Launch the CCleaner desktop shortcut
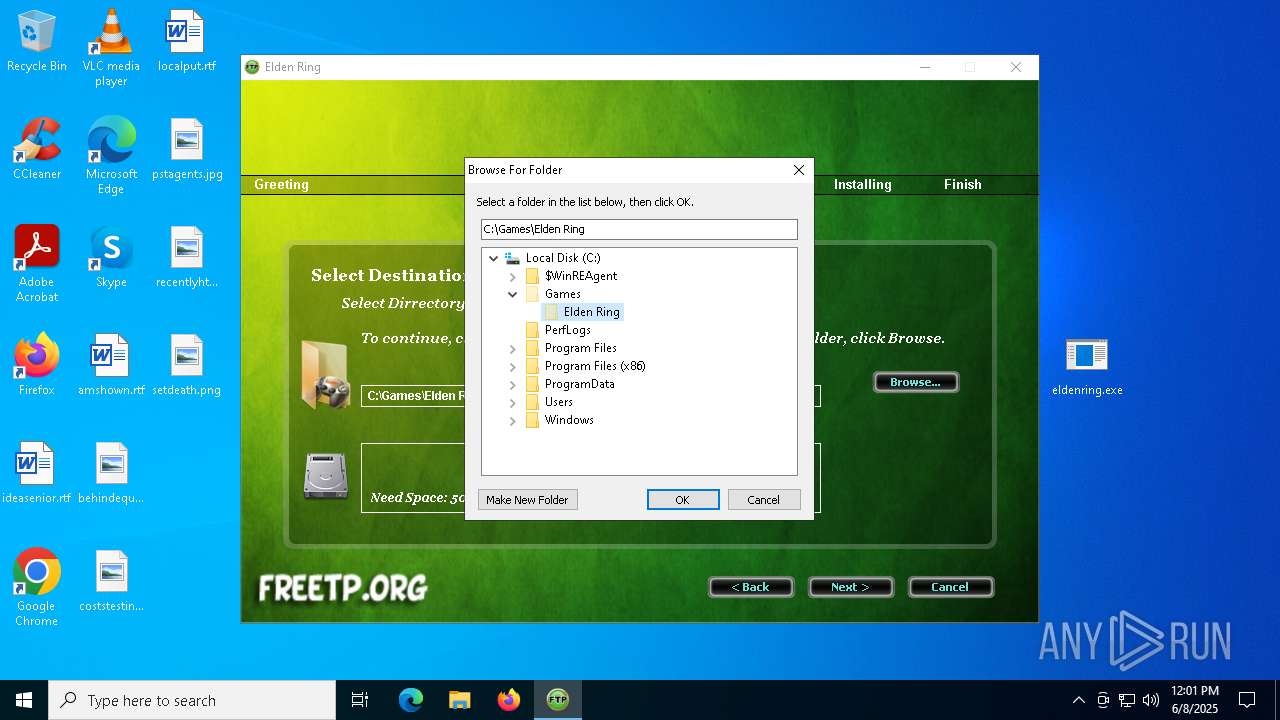The image size is (1280, 720). pos(37,149)
